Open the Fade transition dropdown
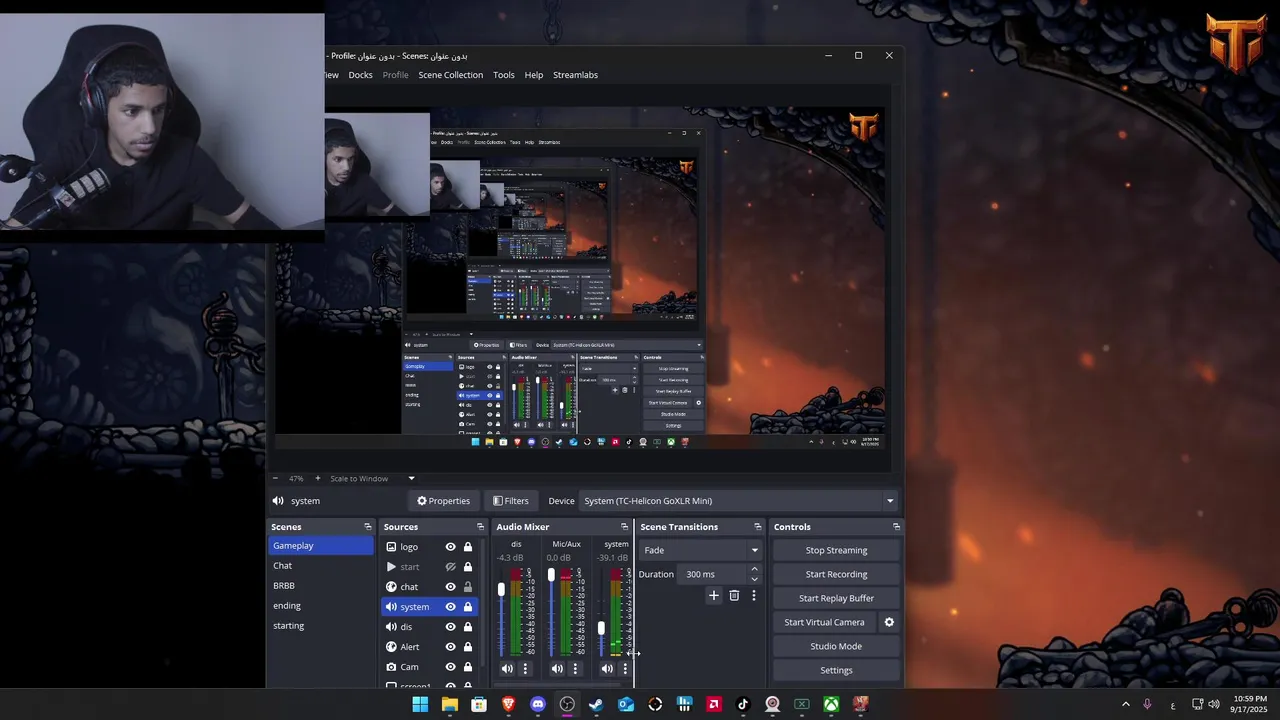This screenshot has height=720, width=1280. coord(700,550)
